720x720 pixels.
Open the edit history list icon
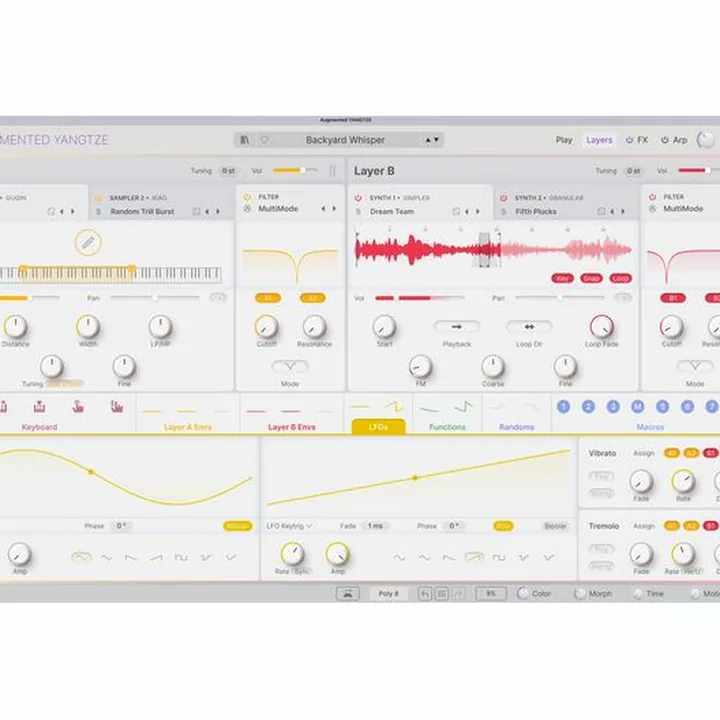coord(441,594)
